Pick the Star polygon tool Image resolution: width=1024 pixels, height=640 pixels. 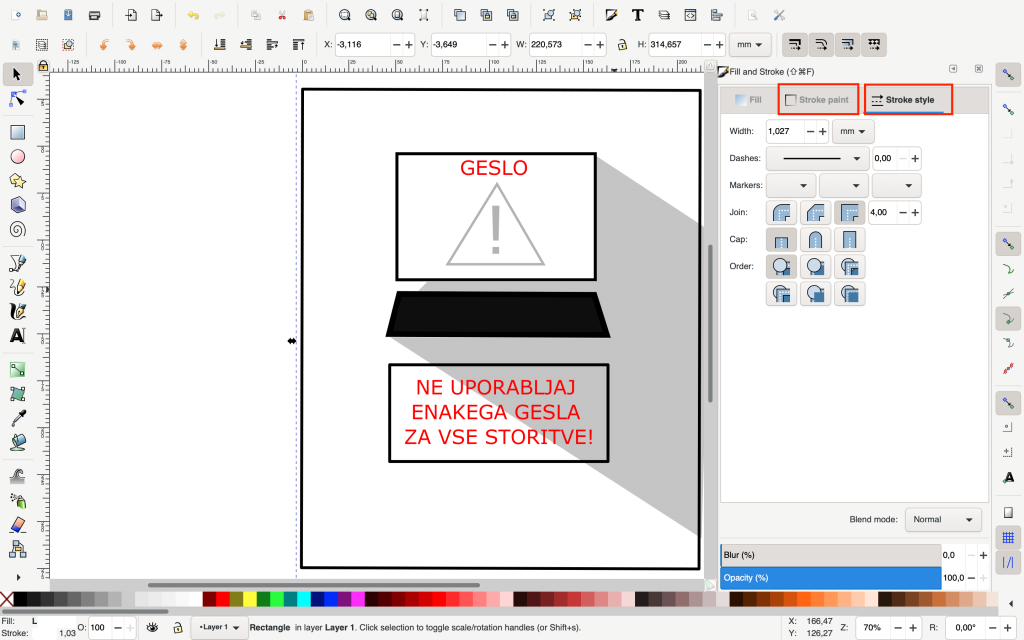tap(18, 181)
